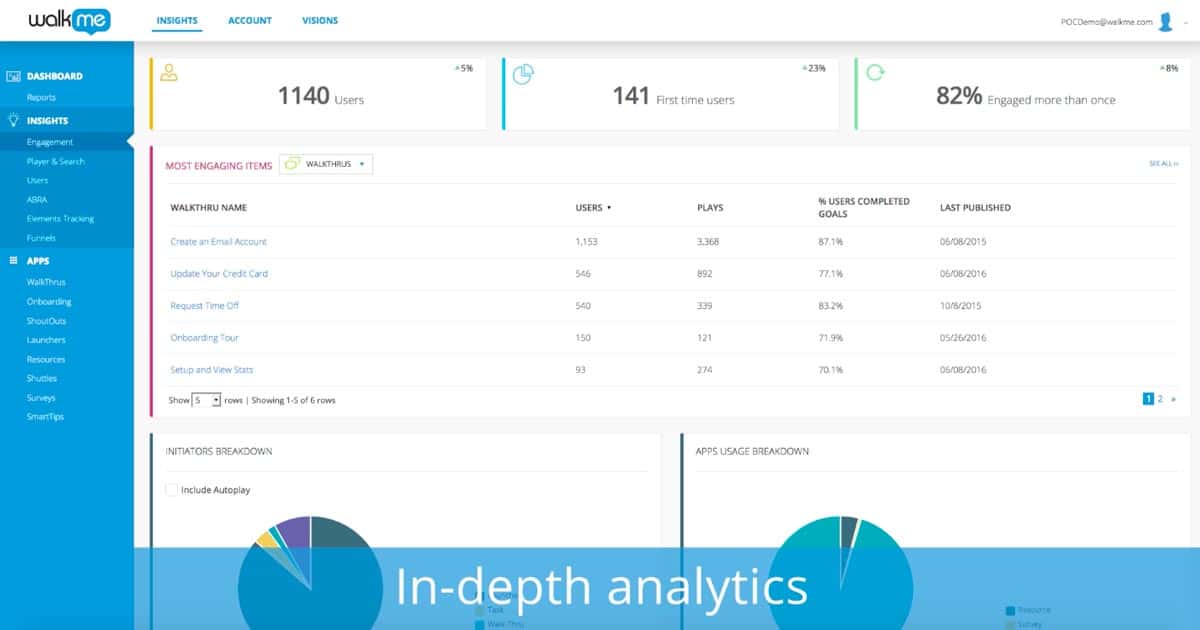
Task: Open SmartTips in the sidebar
Action: coord(45,416)
